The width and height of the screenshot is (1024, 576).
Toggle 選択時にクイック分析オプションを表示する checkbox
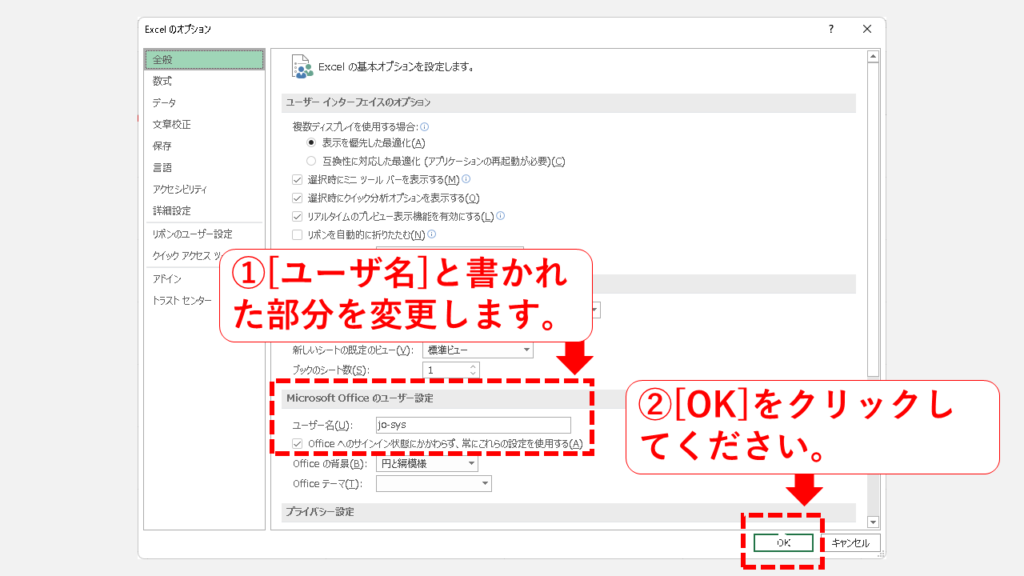point(297,198)
